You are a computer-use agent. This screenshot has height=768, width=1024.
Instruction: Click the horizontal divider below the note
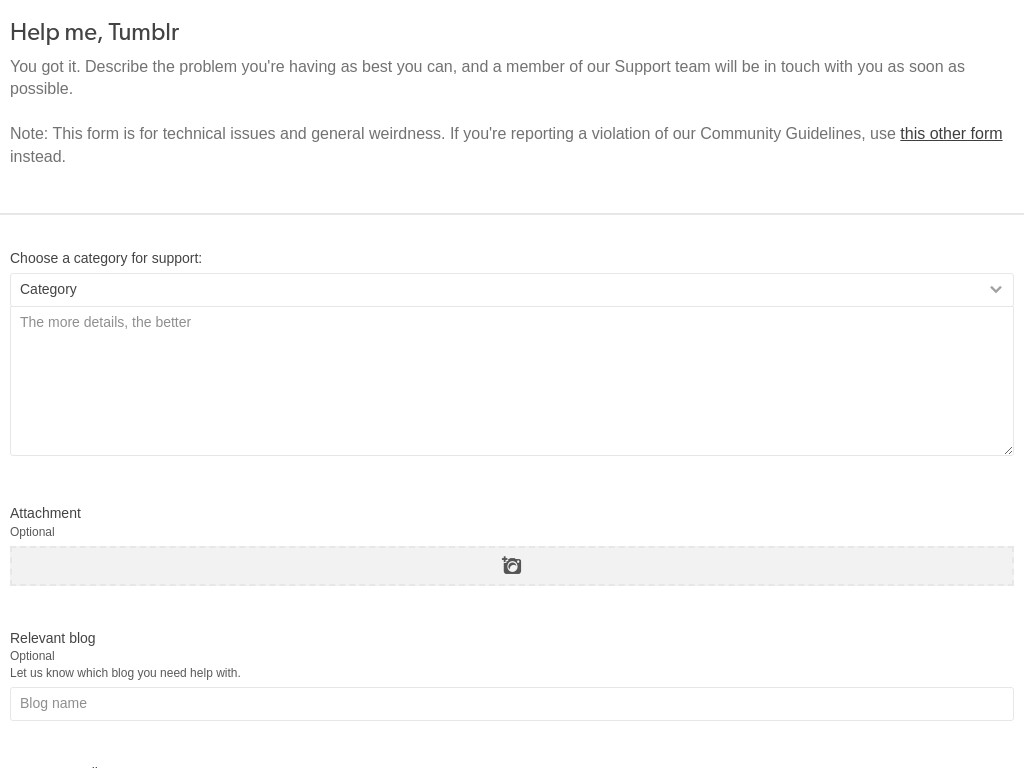[x=511, y=214]
